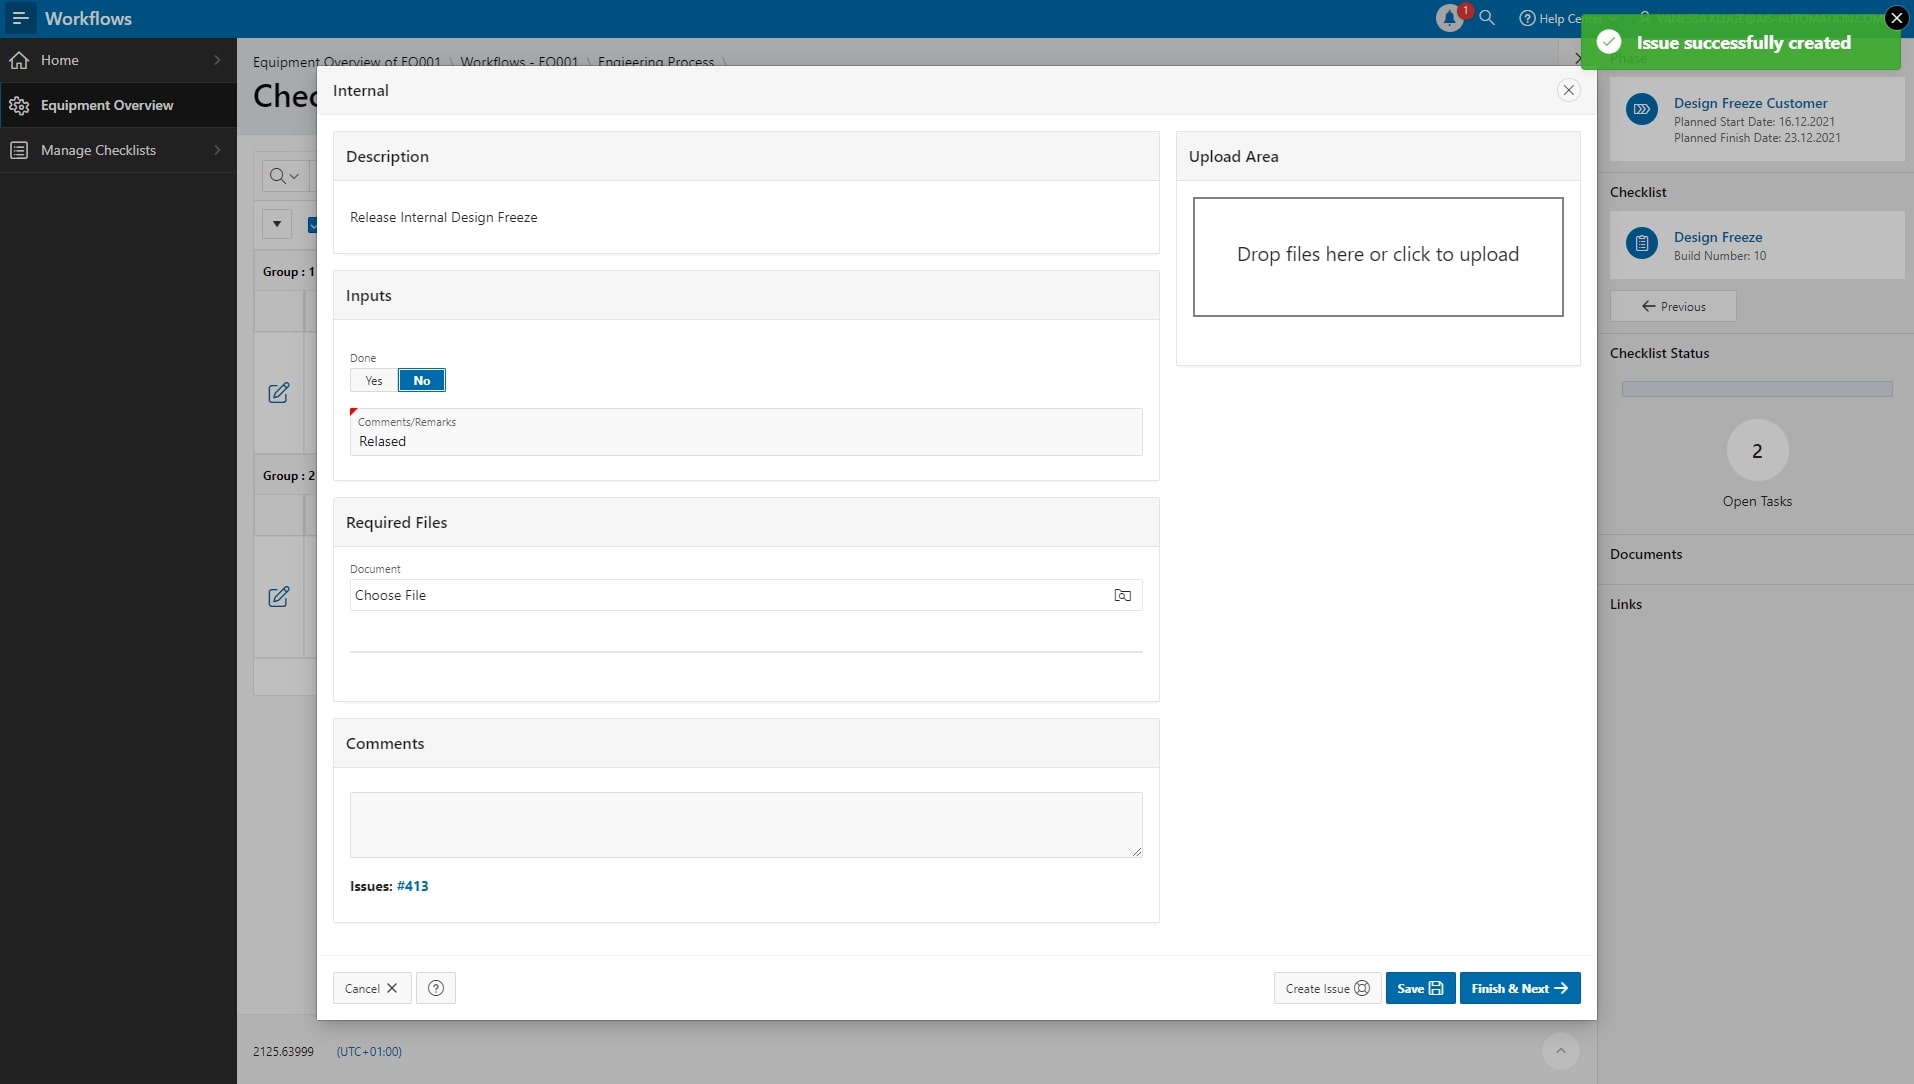The height and width of the screenshot is (1084, 1914).
Task: Click the help question mark button
Action: [x=436, y=988]
